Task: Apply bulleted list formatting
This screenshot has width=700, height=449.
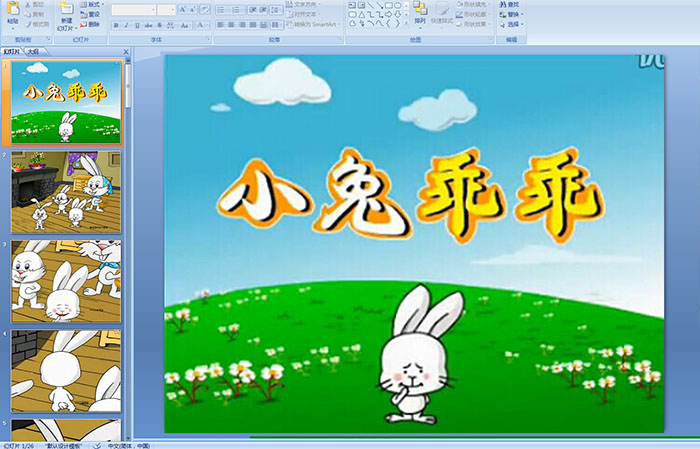Action: (223, 10)
